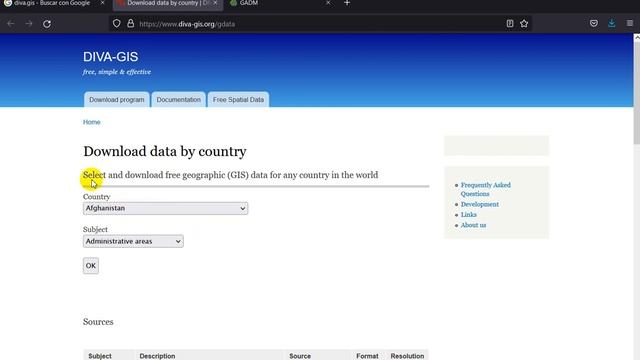Click the browser forward arrow
This screenshot has width=640, height=360.
pos(29,24)
